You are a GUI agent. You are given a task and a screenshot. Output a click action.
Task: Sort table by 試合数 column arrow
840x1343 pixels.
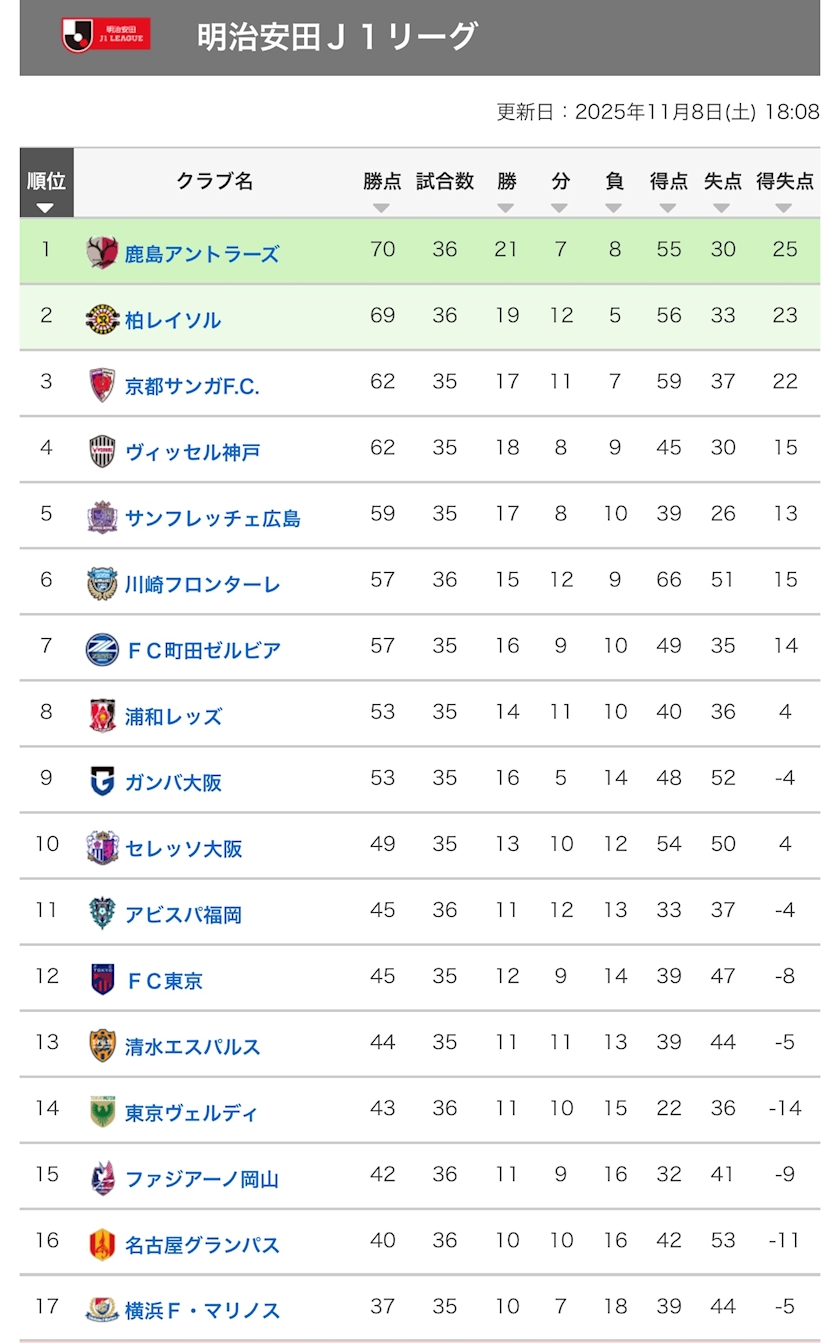point(443,208)
